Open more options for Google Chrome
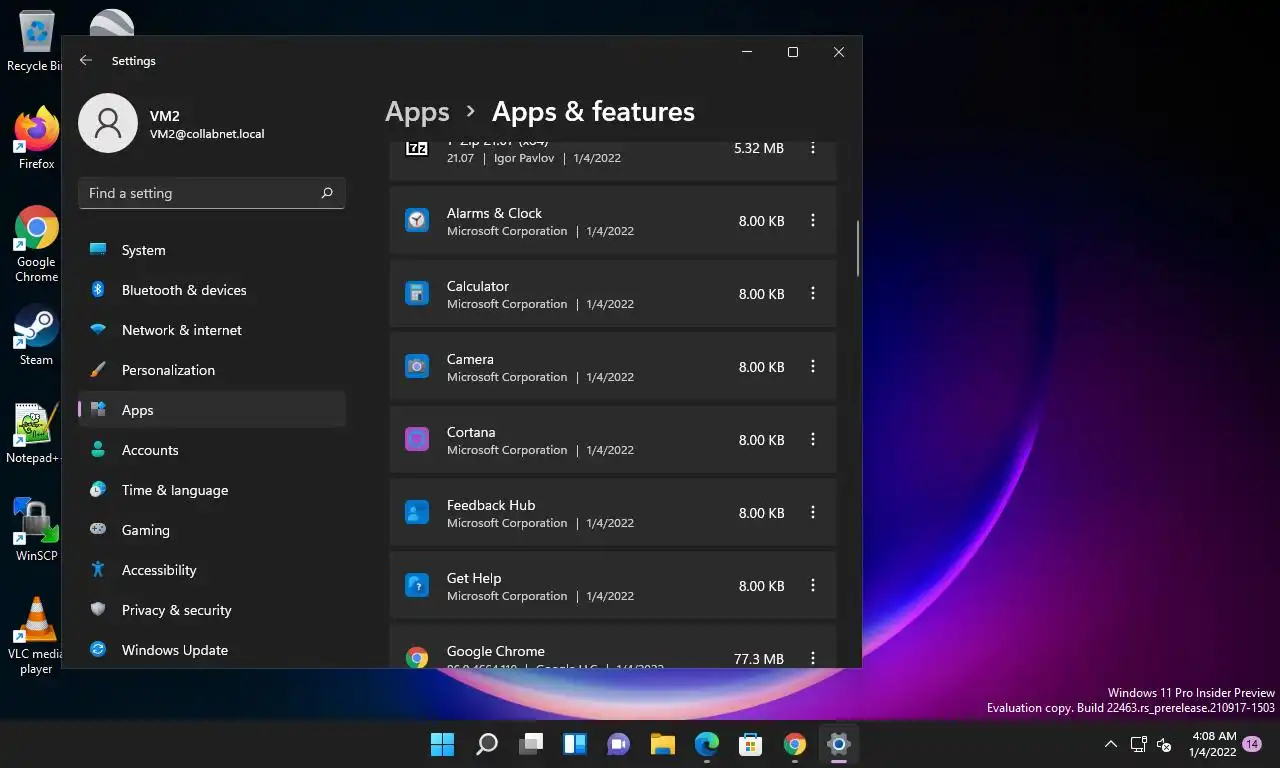This screenshot has height=768, width=1280. pos(813,658)
